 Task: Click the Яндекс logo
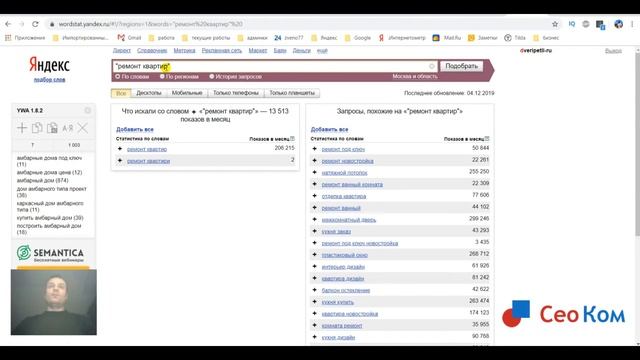(x=49, y=64)
